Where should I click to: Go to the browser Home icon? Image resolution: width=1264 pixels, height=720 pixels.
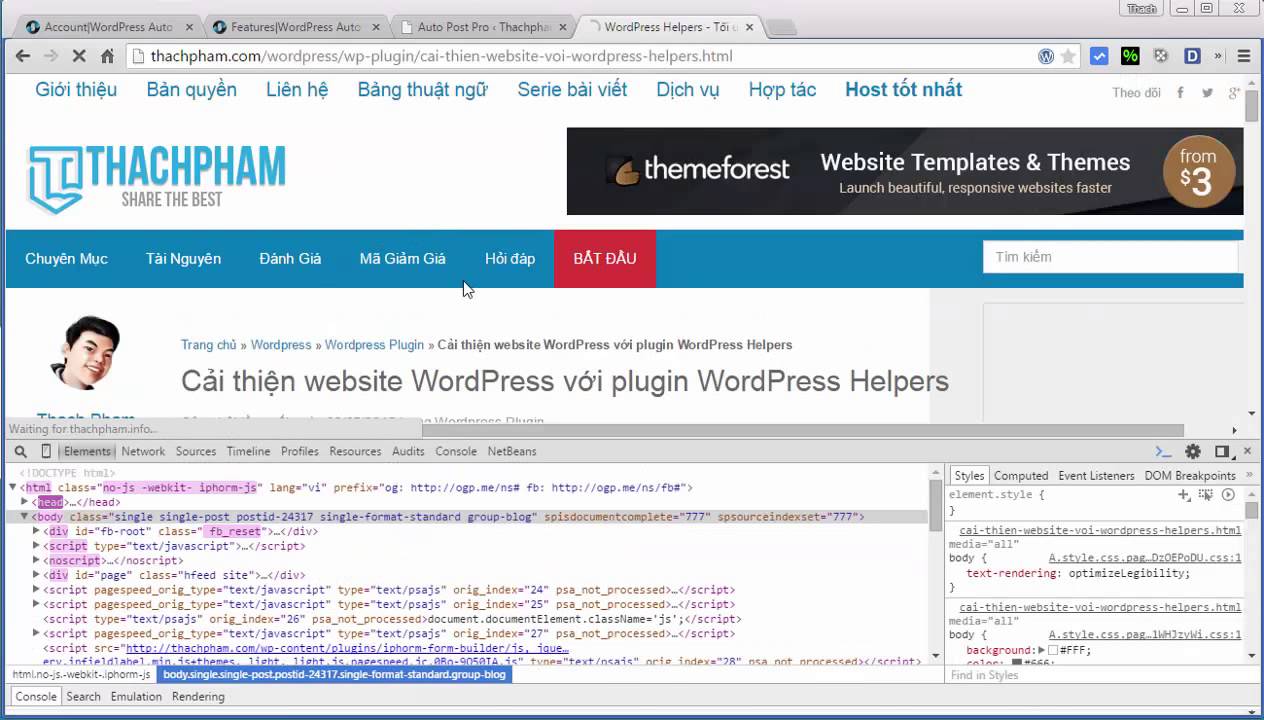pyautogui.click(x=107, y=56)
